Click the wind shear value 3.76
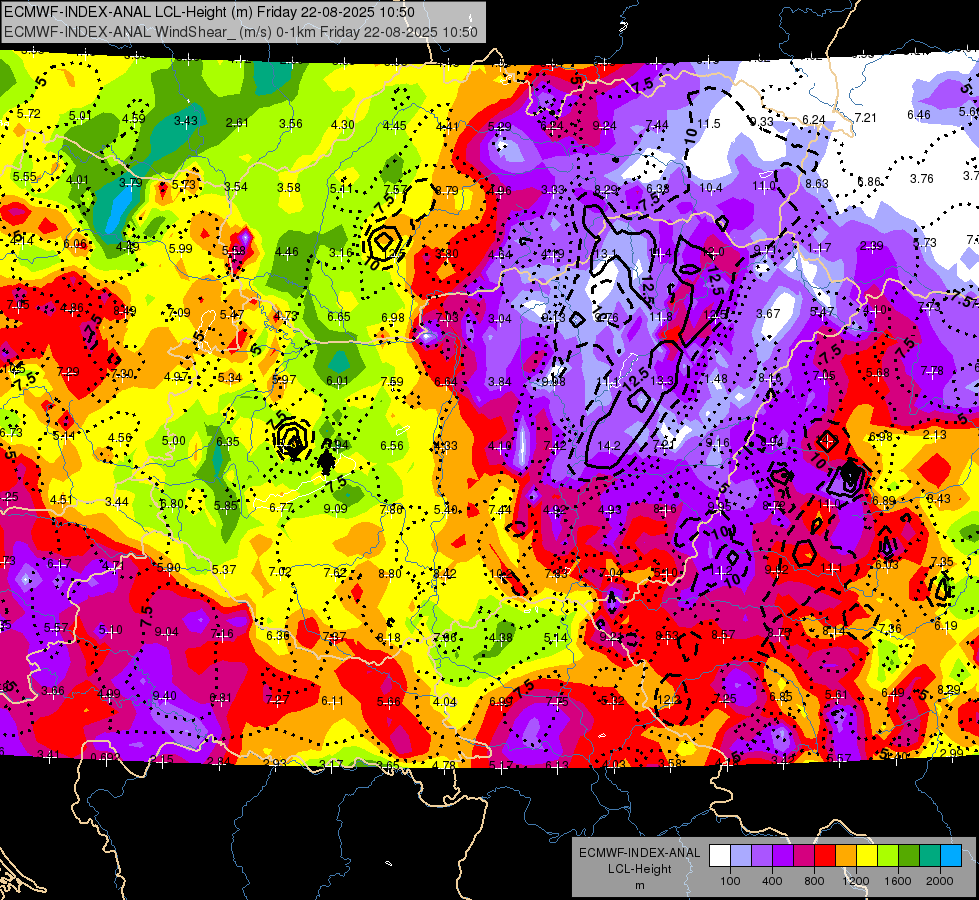Screen dimensions: 979x900 [x=922, y=179]
